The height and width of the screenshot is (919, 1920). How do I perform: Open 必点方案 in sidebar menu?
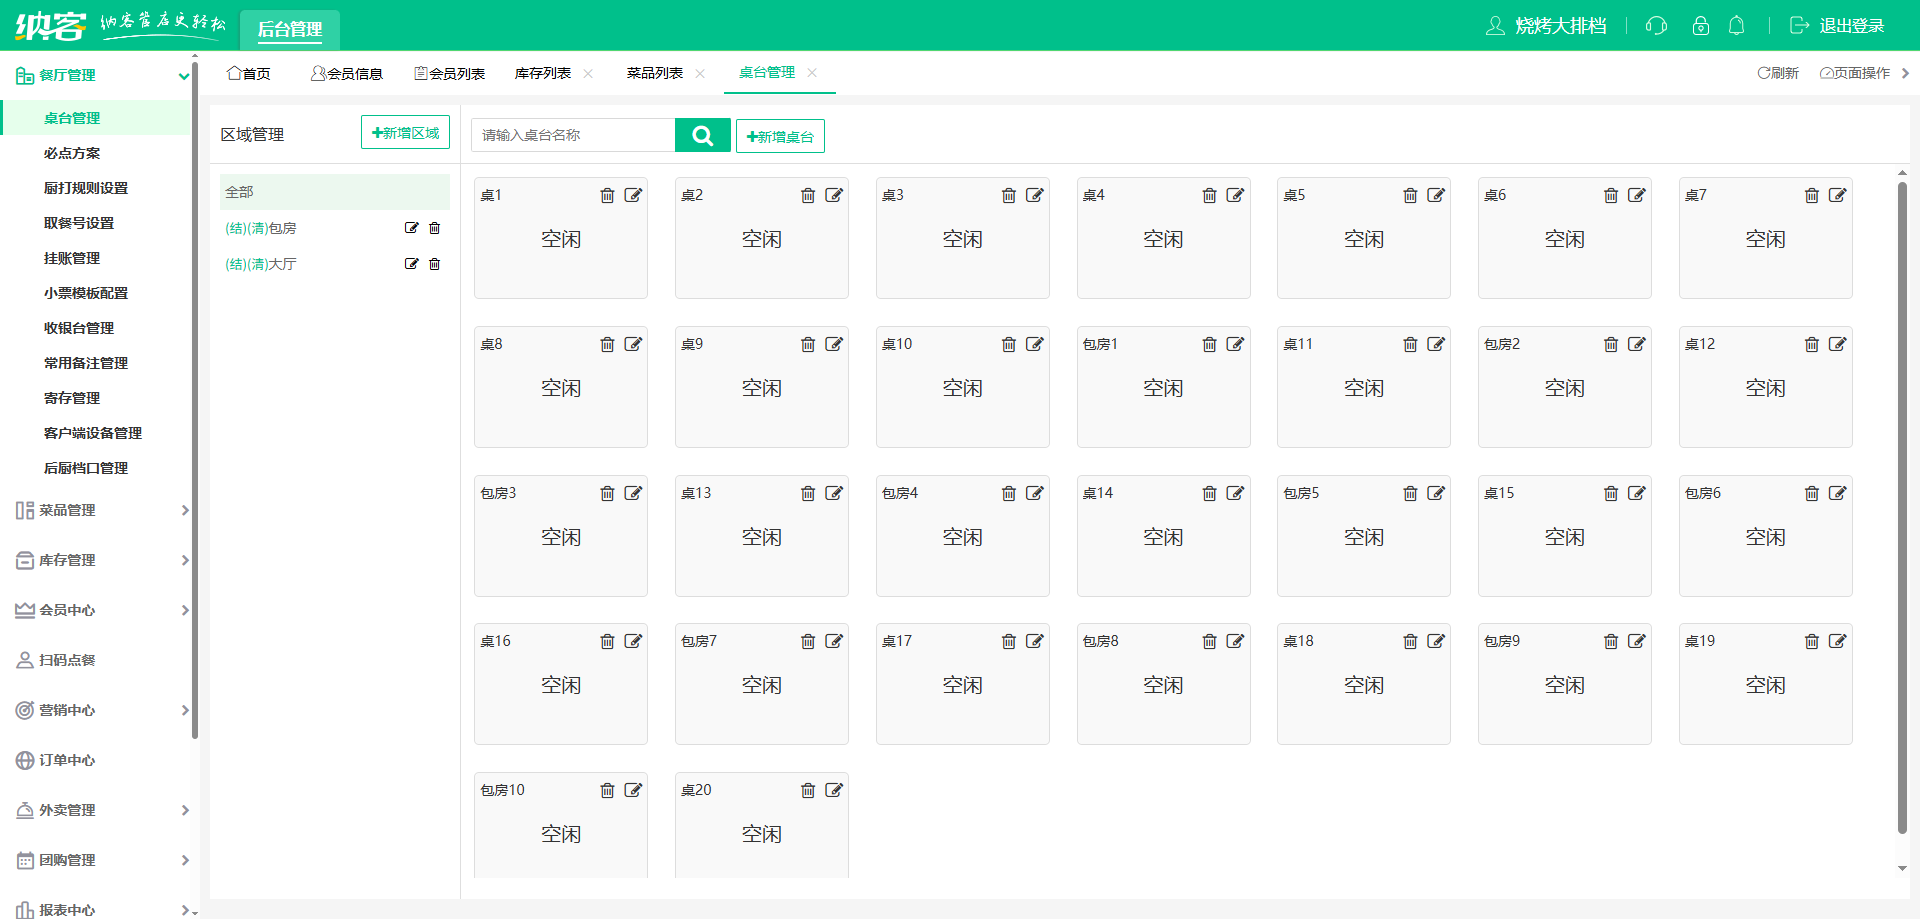[72, 153]
